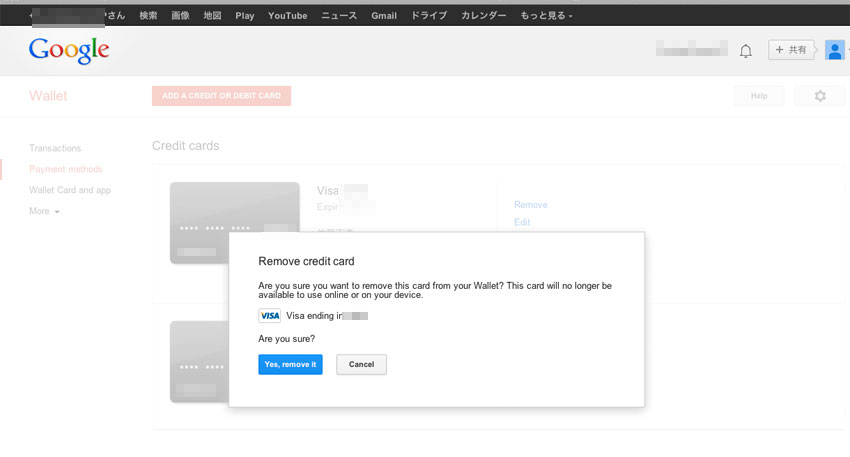Open Play in the top bar
Image resolution: width=850 pixels, height=457 pixels.
(x=244, y=16)
